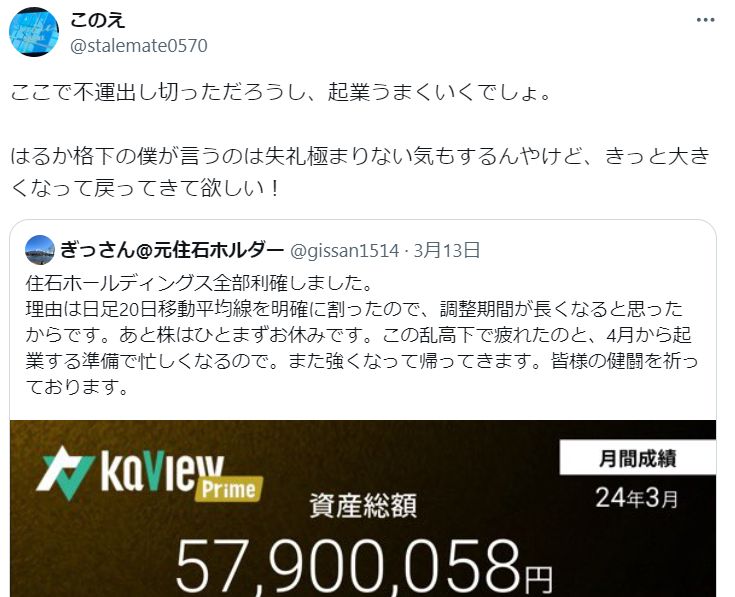Open このえ's profile avatar

click(34, 32)
